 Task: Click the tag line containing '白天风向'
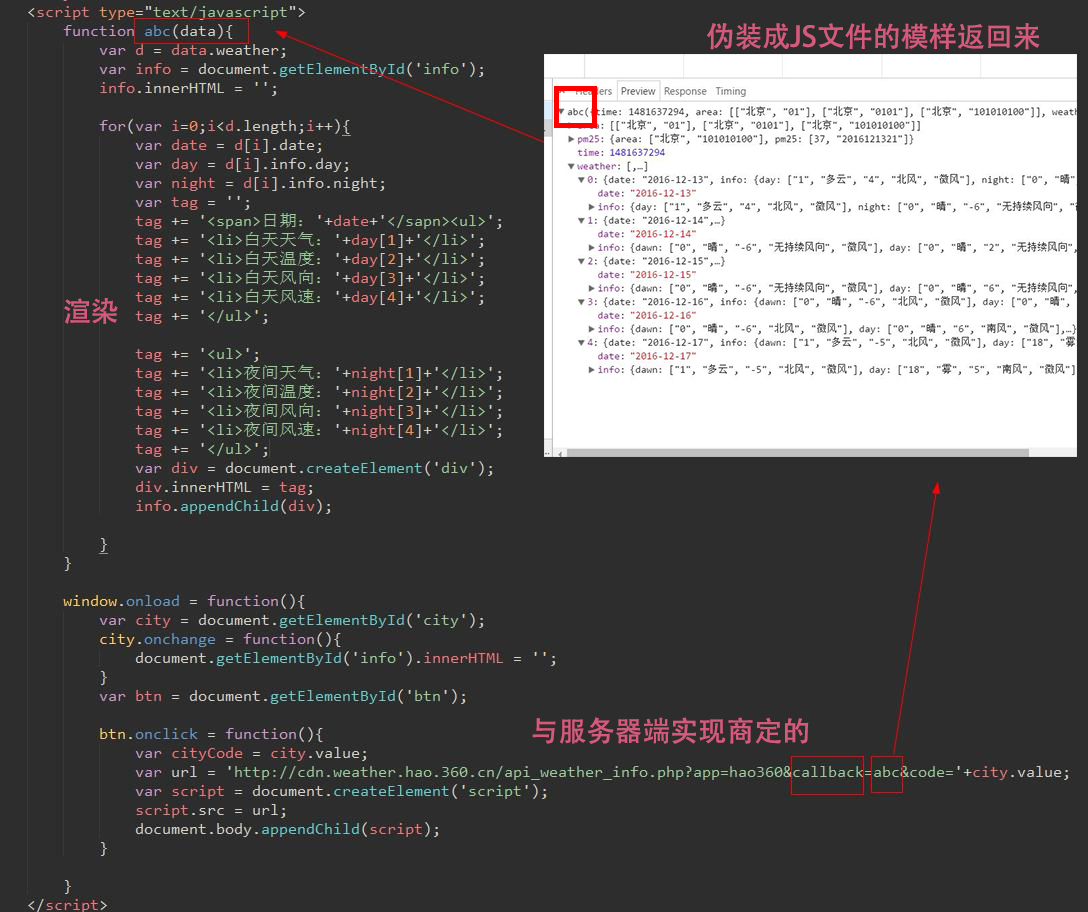310,278
